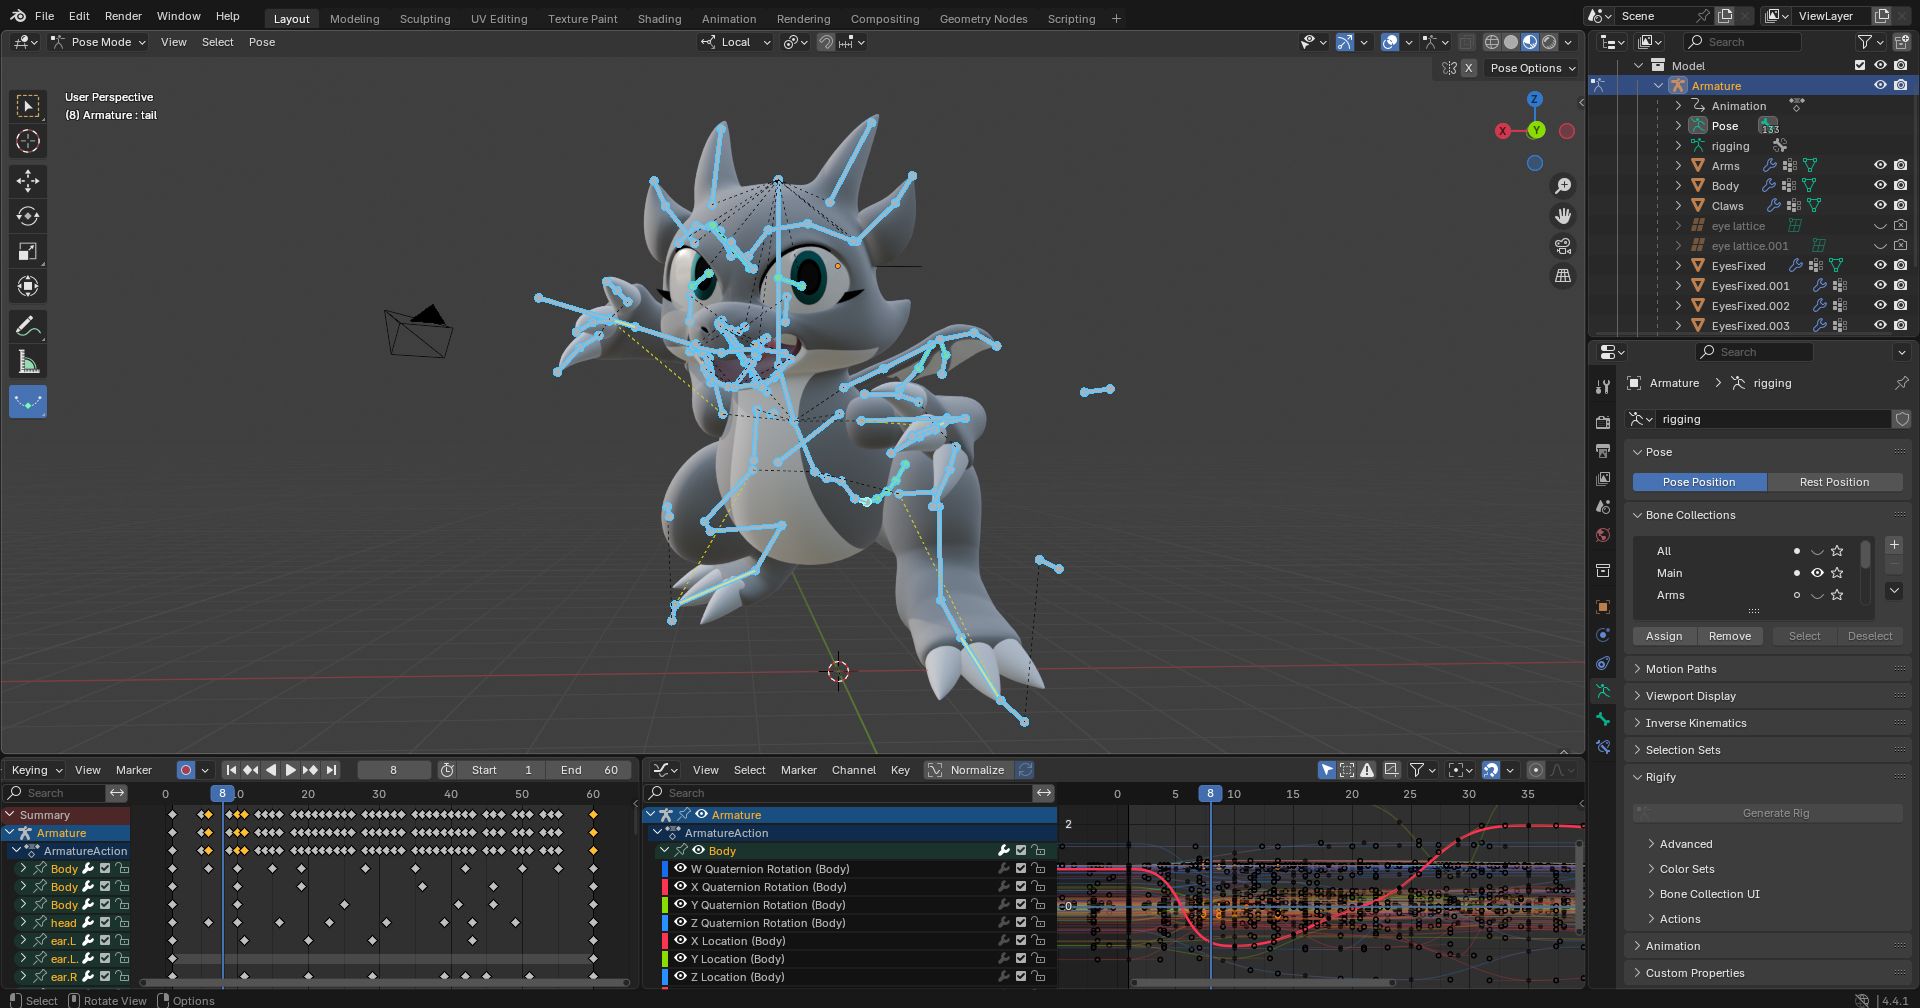Open the Channel menu in graph editor
This screenshot has height=1008, width=1920.
tap(854, 770)
